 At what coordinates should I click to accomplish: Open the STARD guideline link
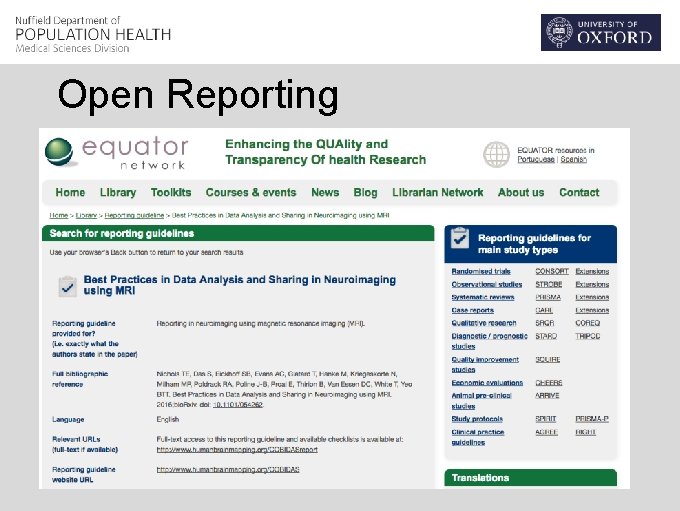click(546, 336)
